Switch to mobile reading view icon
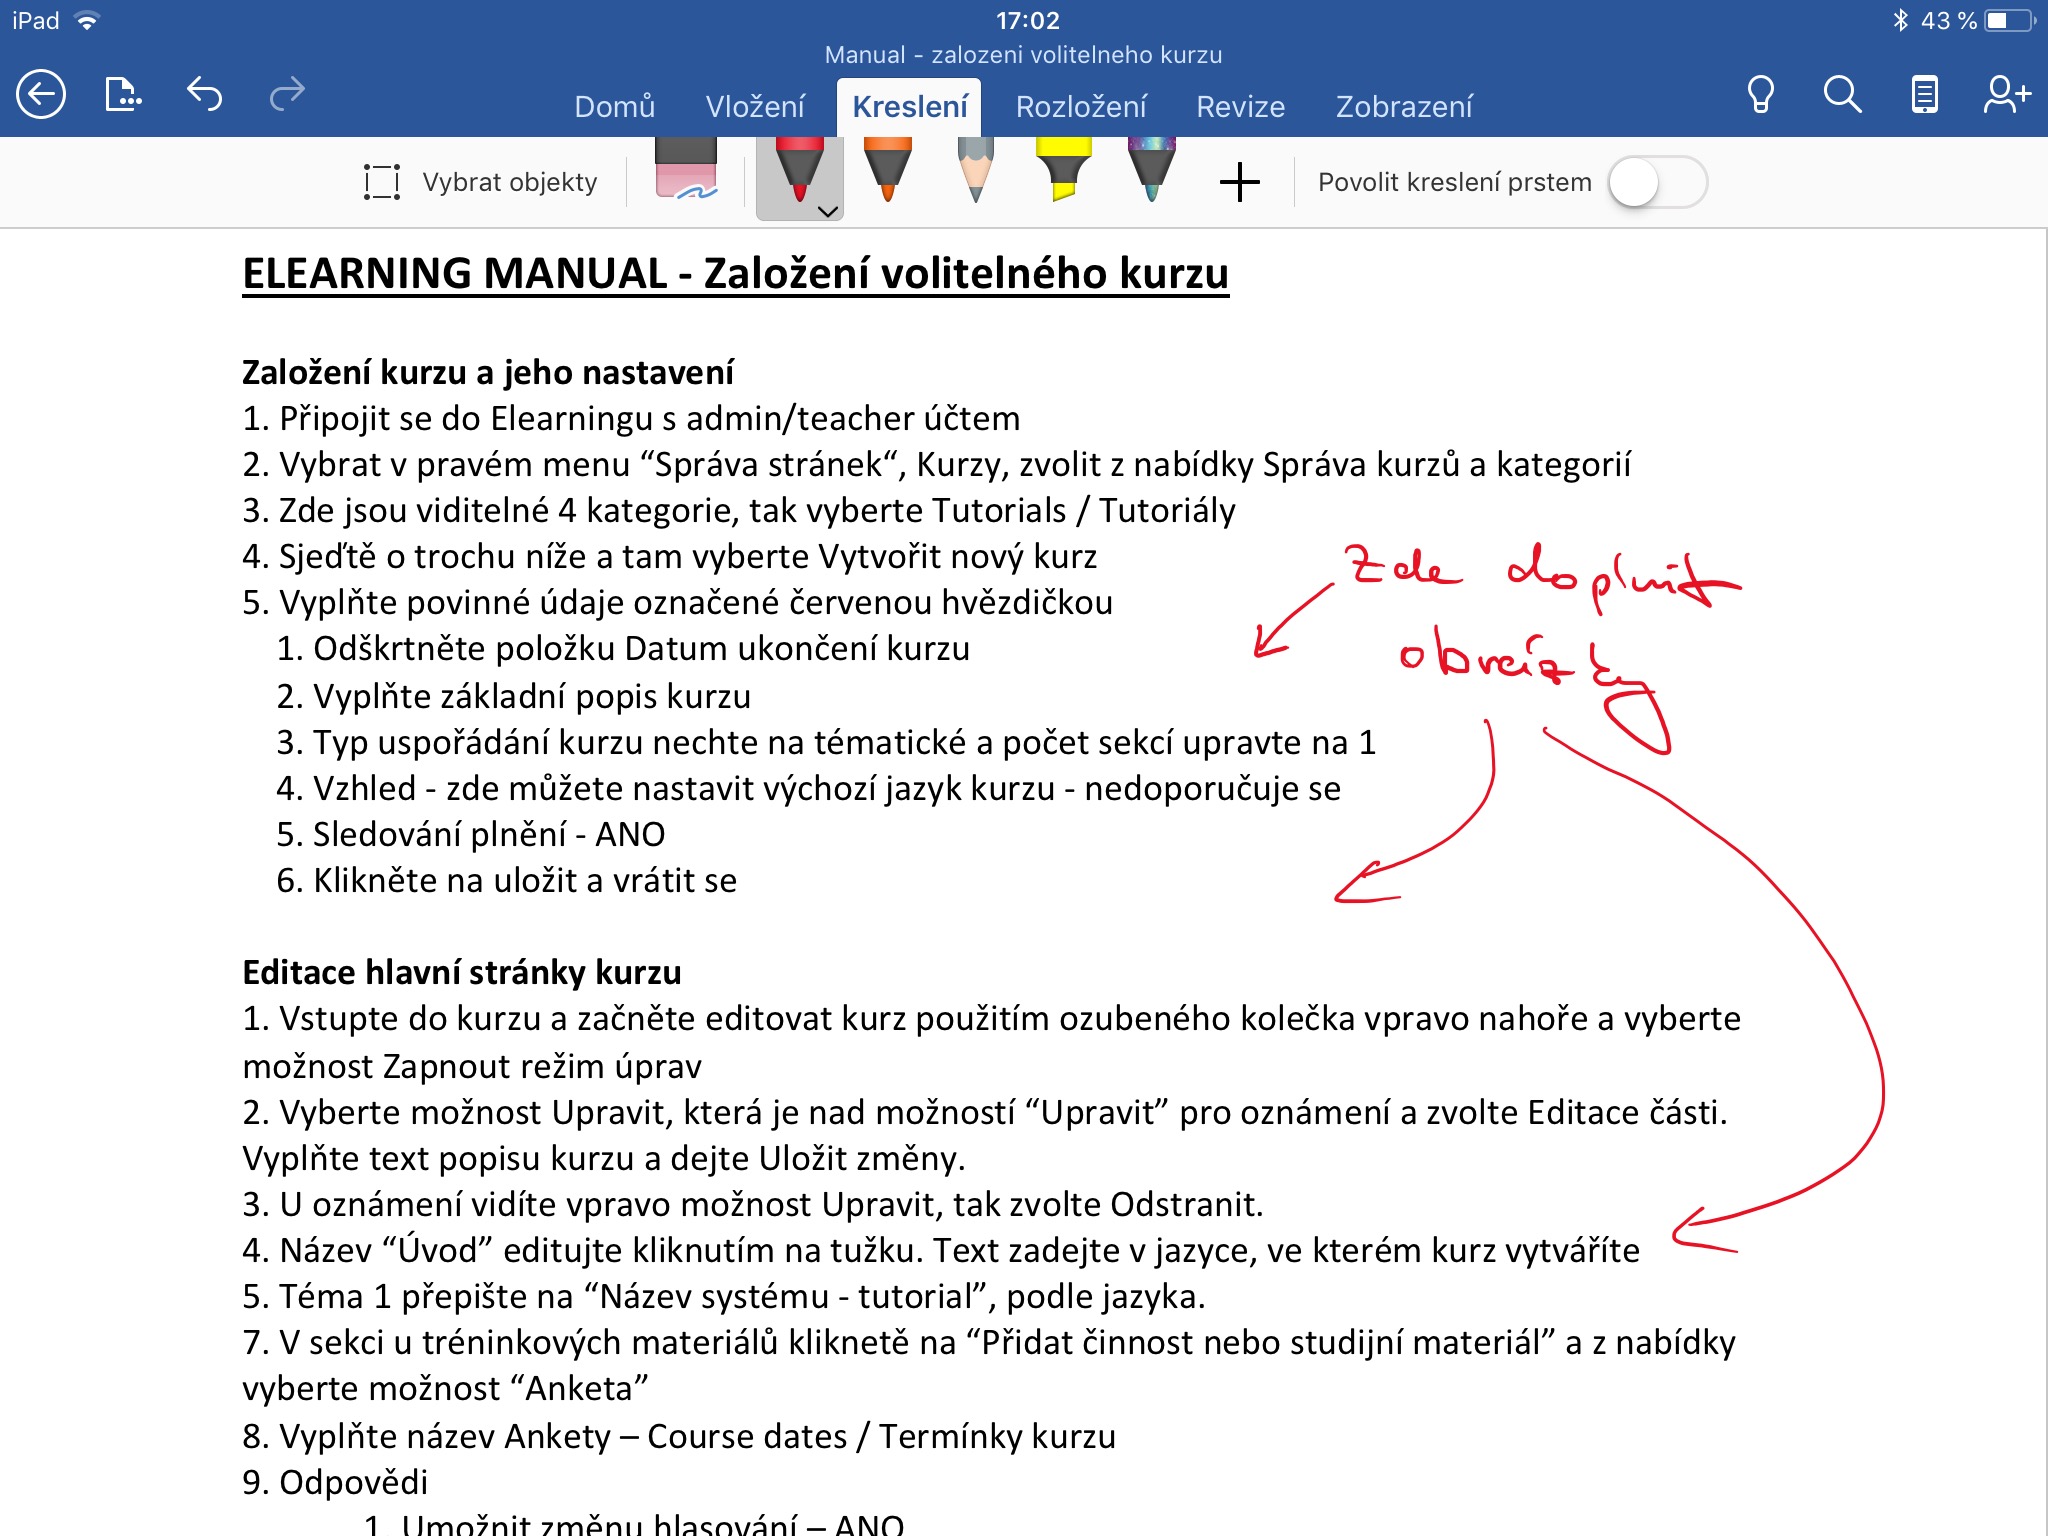Viewport: 2048px width, 1536px height. (1924, 96)
